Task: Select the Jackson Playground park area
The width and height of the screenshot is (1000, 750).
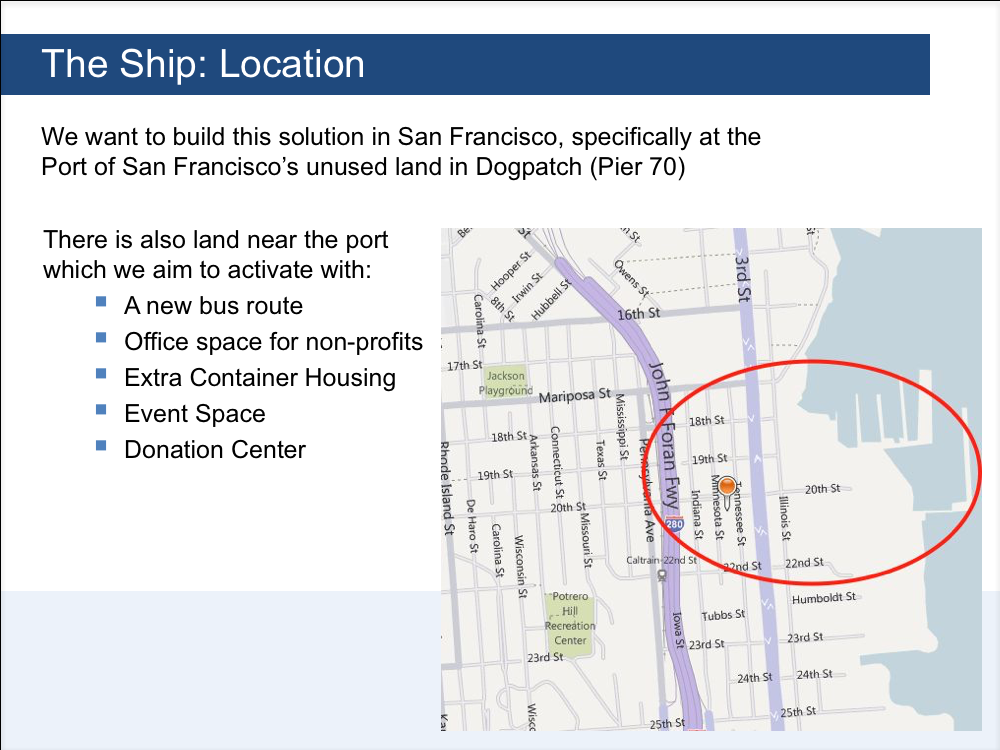Action: click(506, 383)
